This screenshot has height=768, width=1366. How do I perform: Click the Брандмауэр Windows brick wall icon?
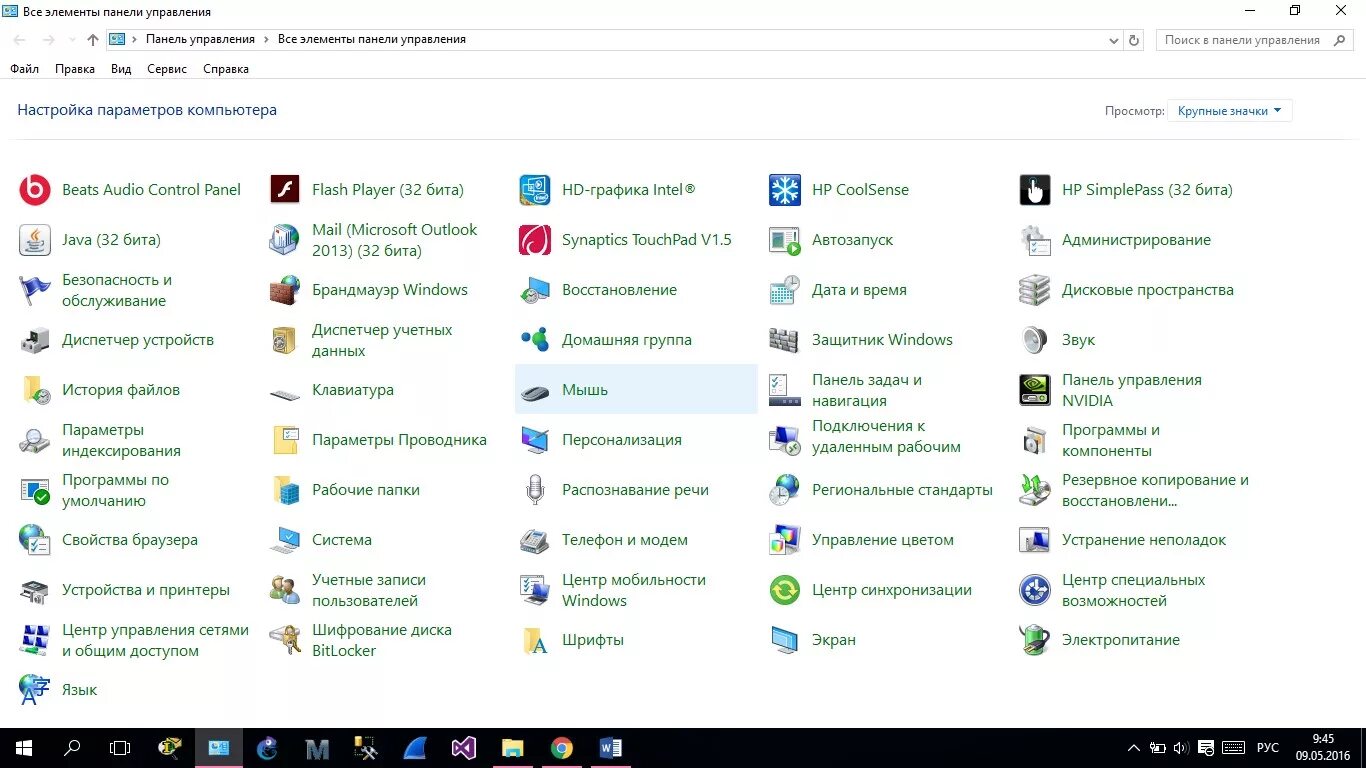click(x=285, y=290)
